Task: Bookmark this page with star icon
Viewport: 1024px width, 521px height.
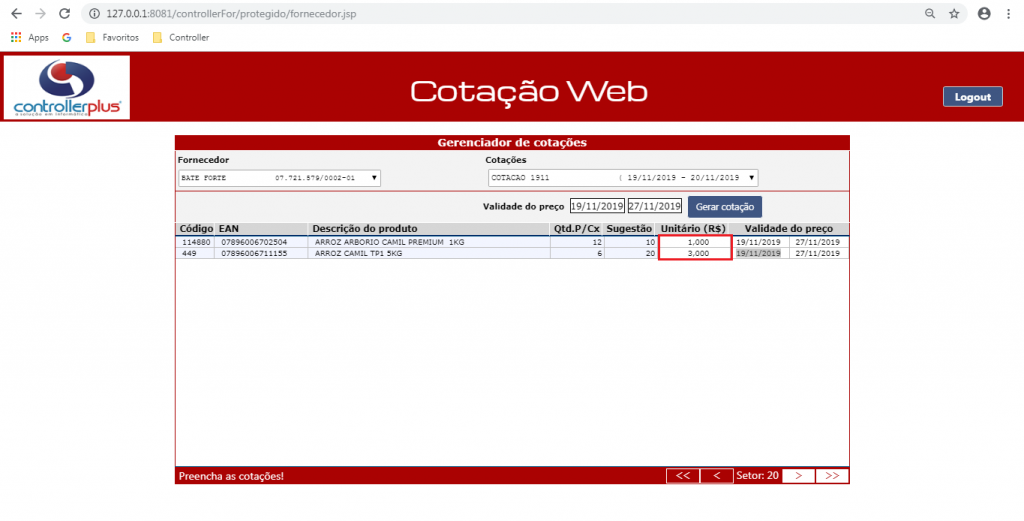Action: tap(954, 14)
